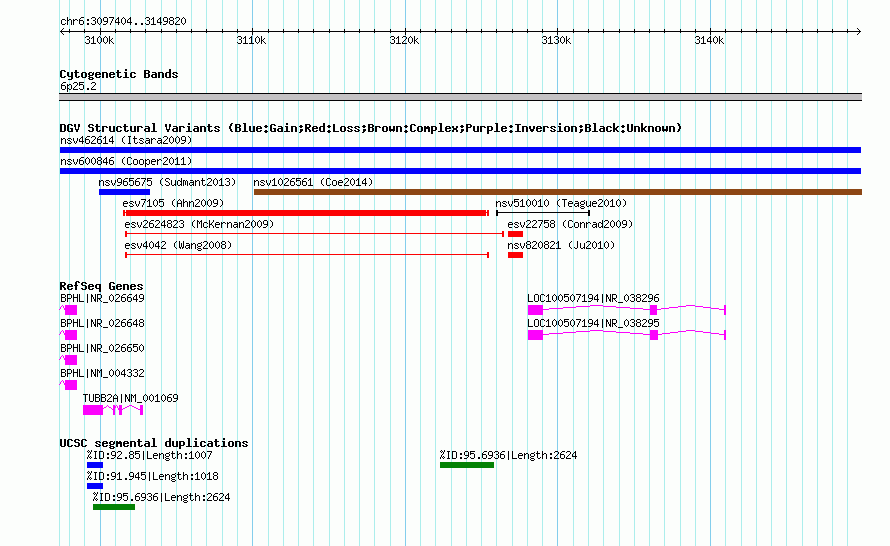
Task: Open gene label BPHL|NR_026649
Action: [102, 298]
